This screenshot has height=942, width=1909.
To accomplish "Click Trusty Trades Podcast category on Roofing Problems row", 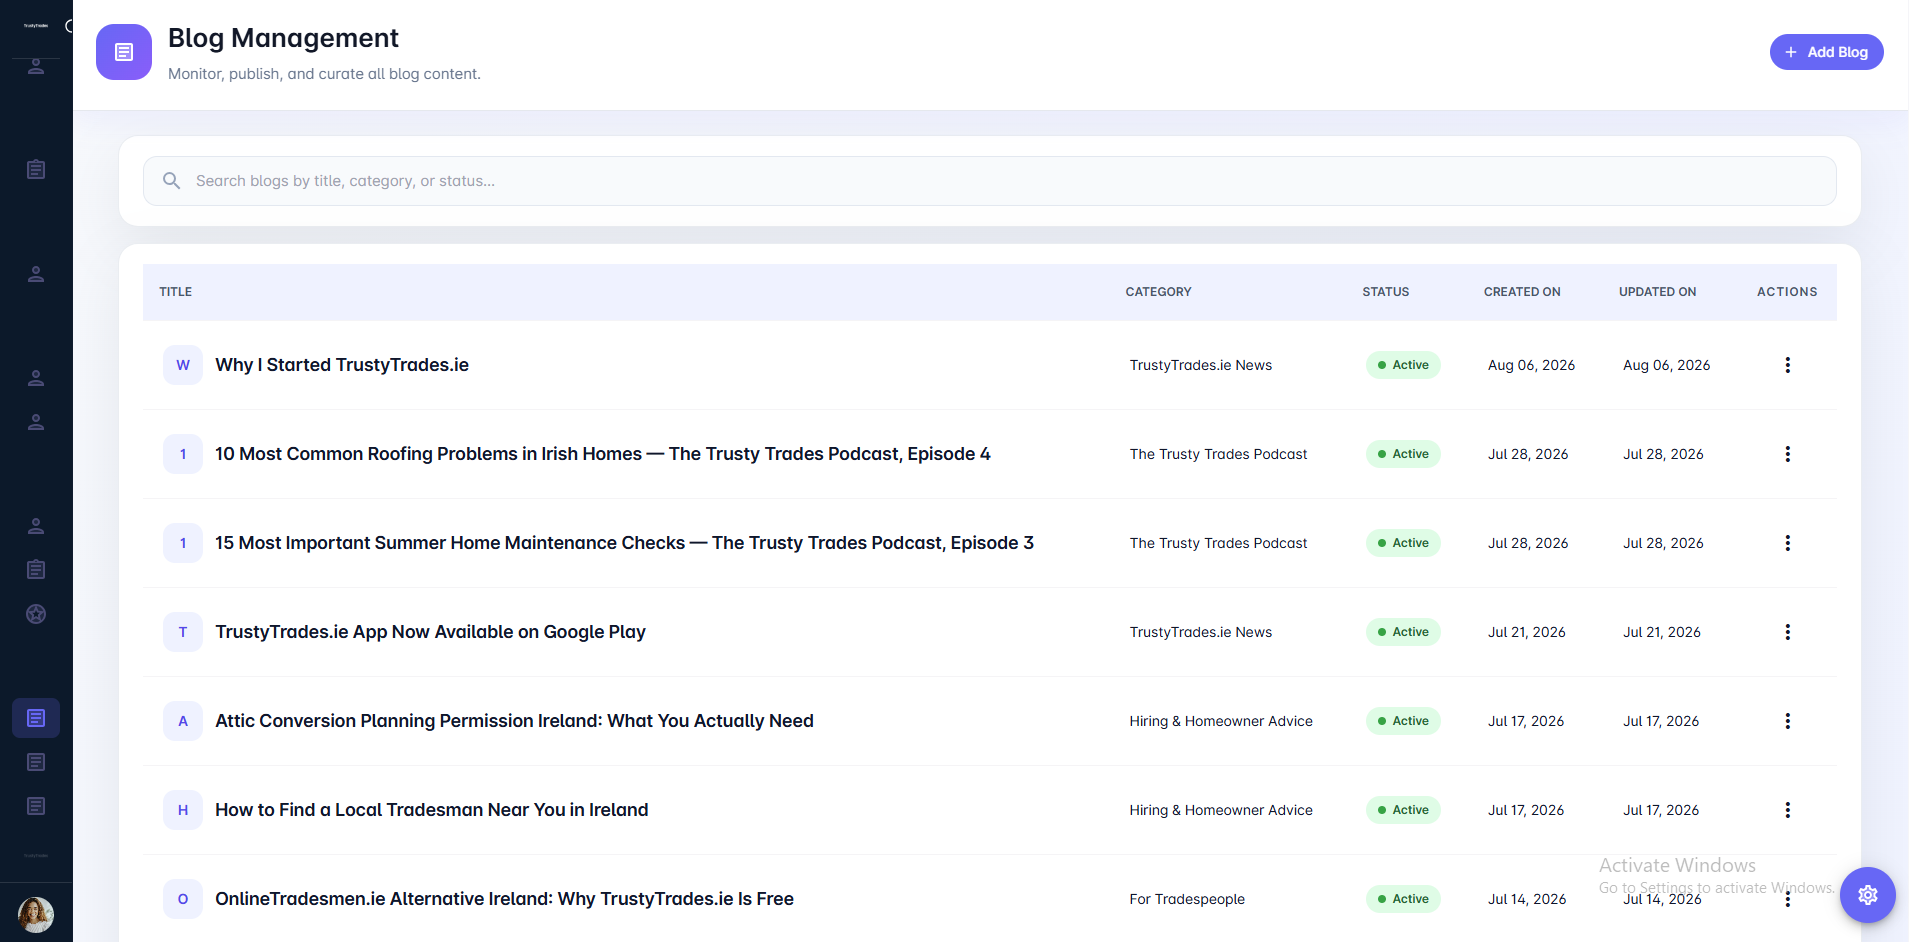I will 1218,454.
